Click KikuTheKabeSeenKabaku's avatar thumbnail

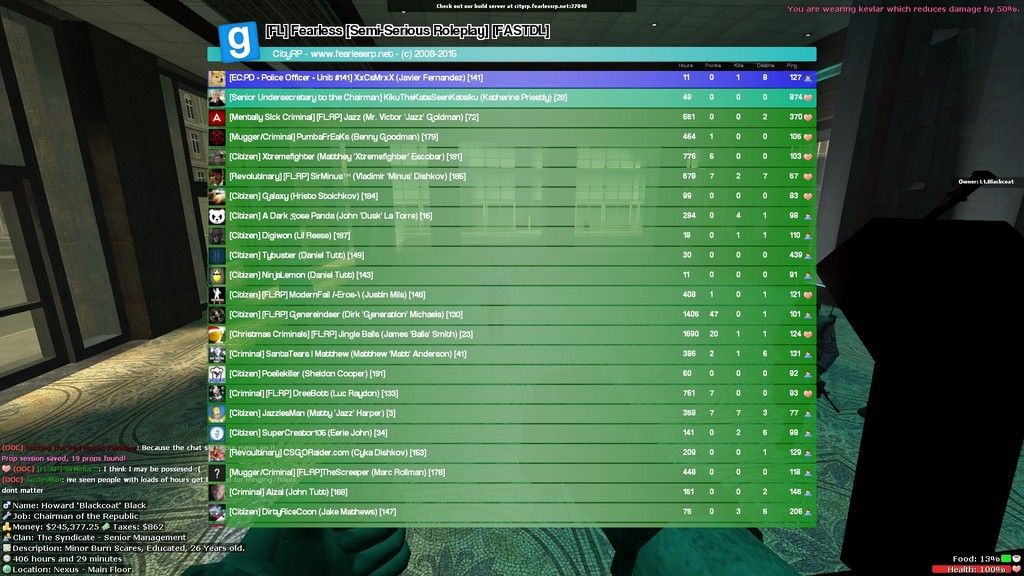point(217,98)
